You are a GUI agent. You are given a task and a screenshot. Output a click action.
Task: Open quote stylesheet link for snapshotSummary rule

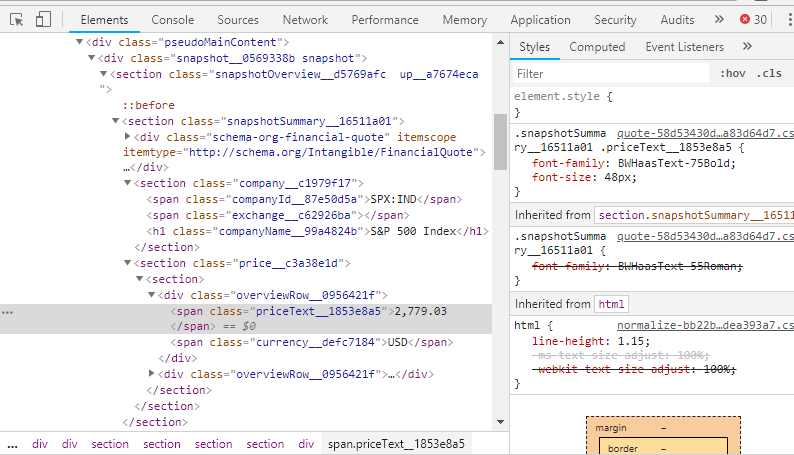click(705, 236)
